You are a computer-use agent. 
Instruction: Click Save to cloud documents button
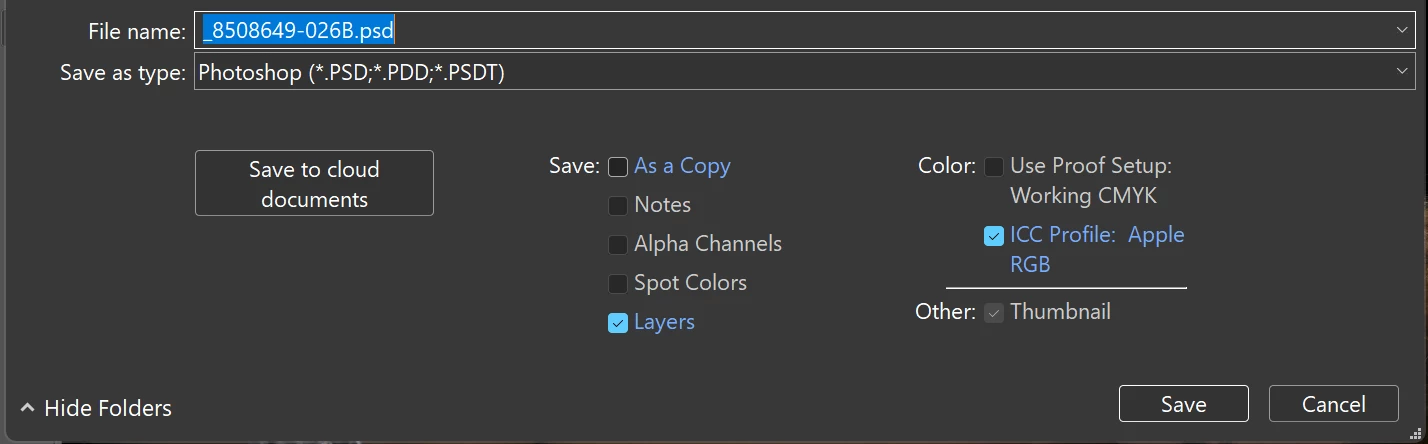[314, 183]
